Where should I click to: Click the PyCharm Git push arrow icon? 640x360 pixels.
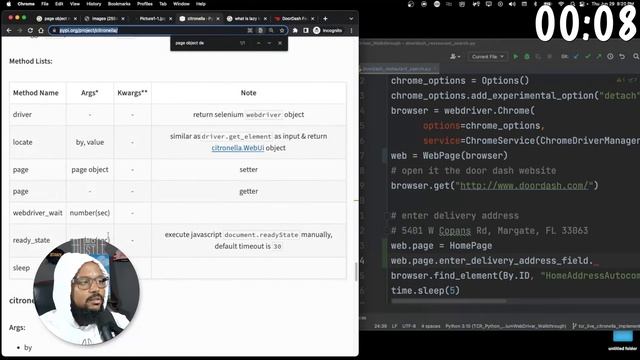[x=599, y=56]
